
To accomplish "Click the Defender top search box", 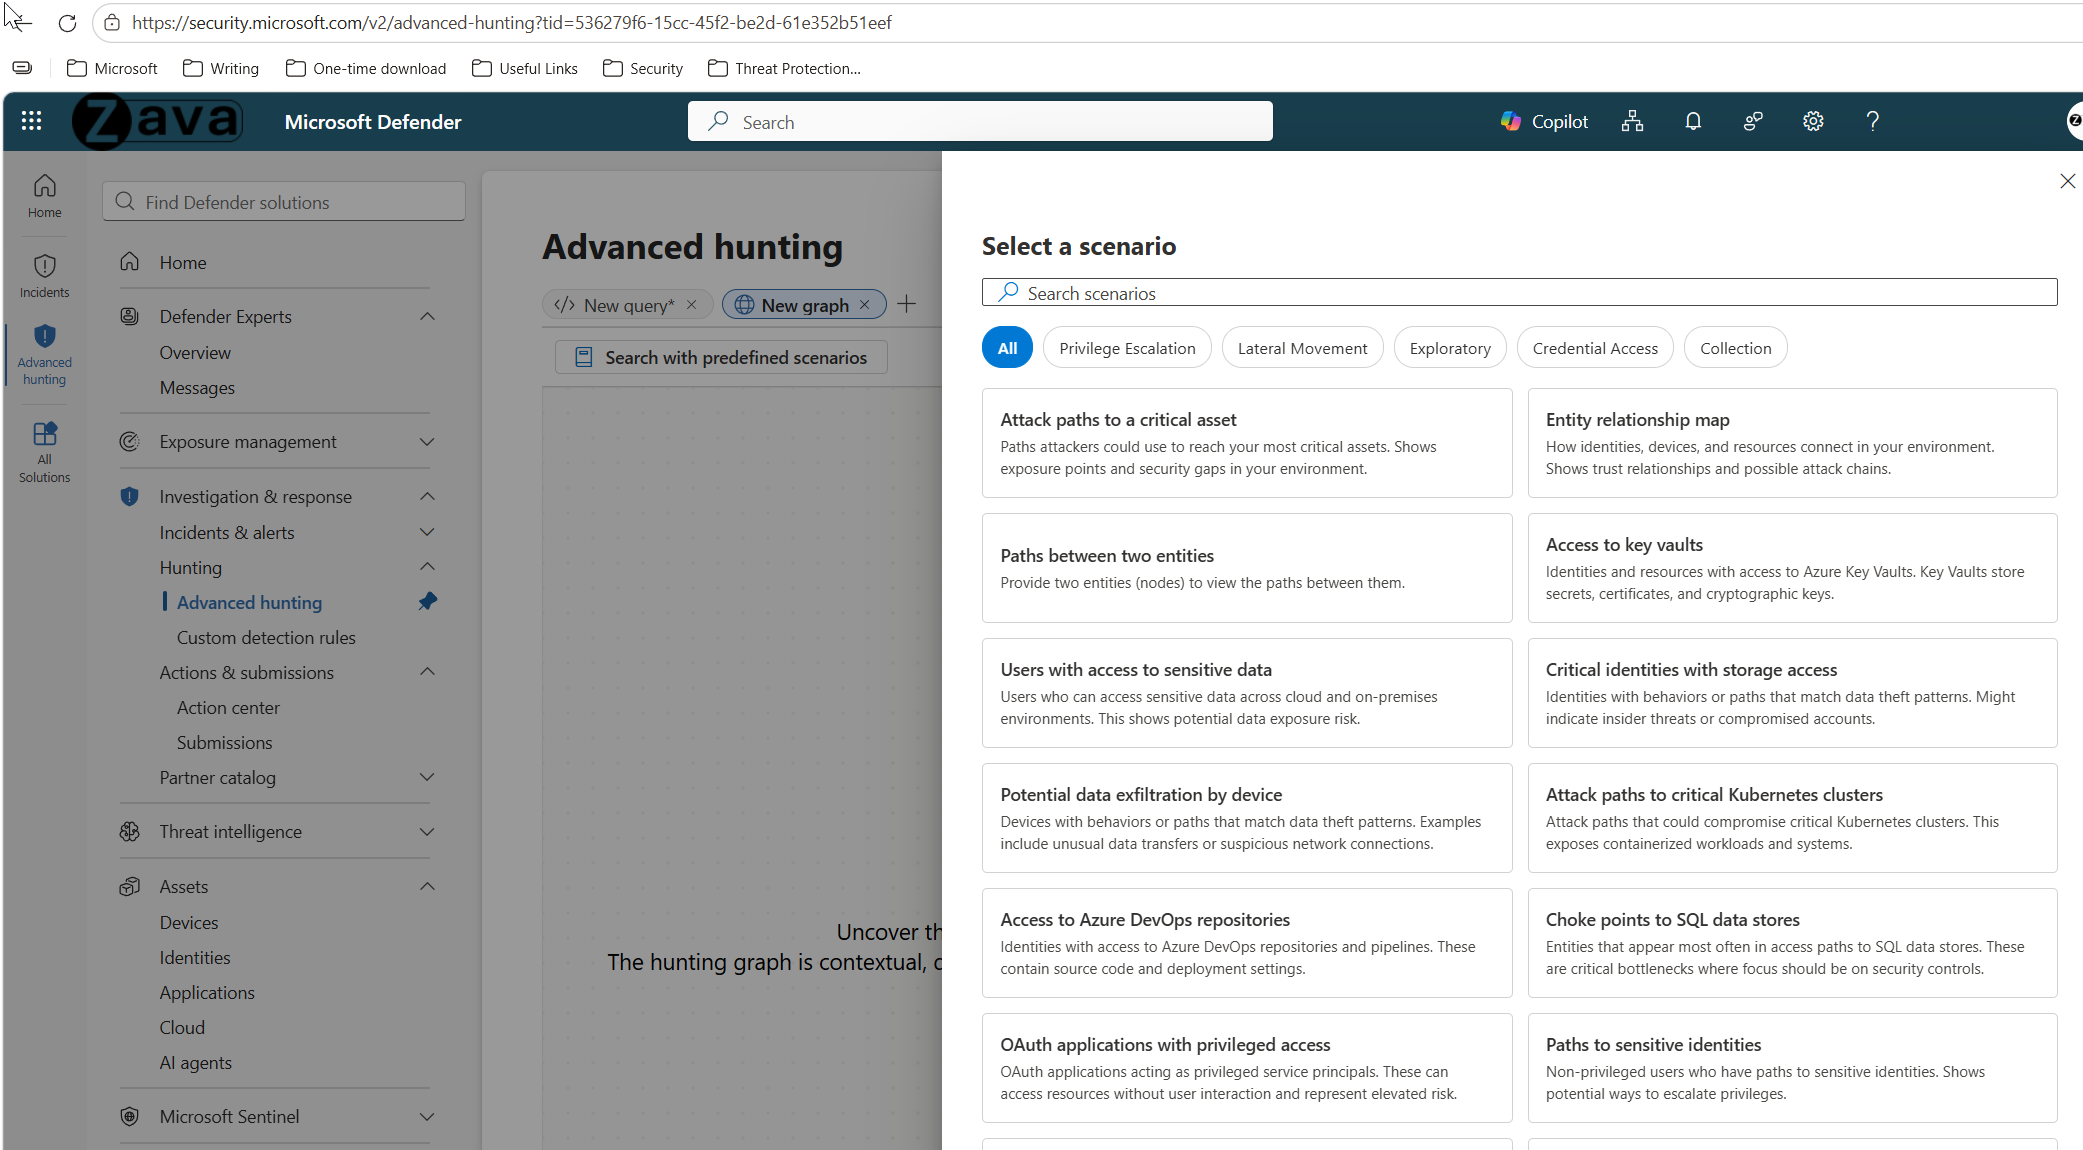I will pyautogui.click(x=980, y=121).
